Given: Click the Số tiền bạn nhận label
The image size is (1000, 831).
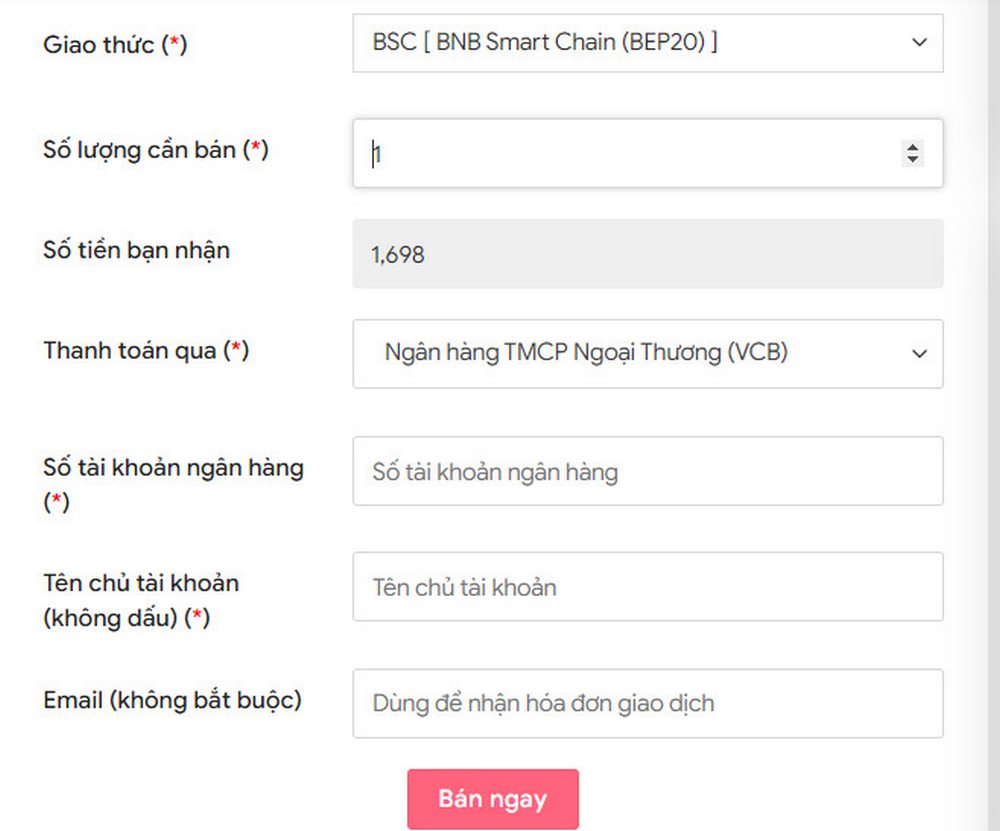Looking at the screenshot, I should 136,250.
